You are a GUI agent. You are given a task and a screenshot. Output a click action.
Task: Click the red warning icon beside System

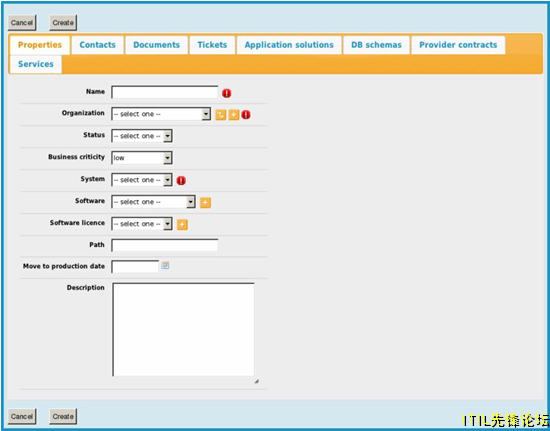point(181,181)
